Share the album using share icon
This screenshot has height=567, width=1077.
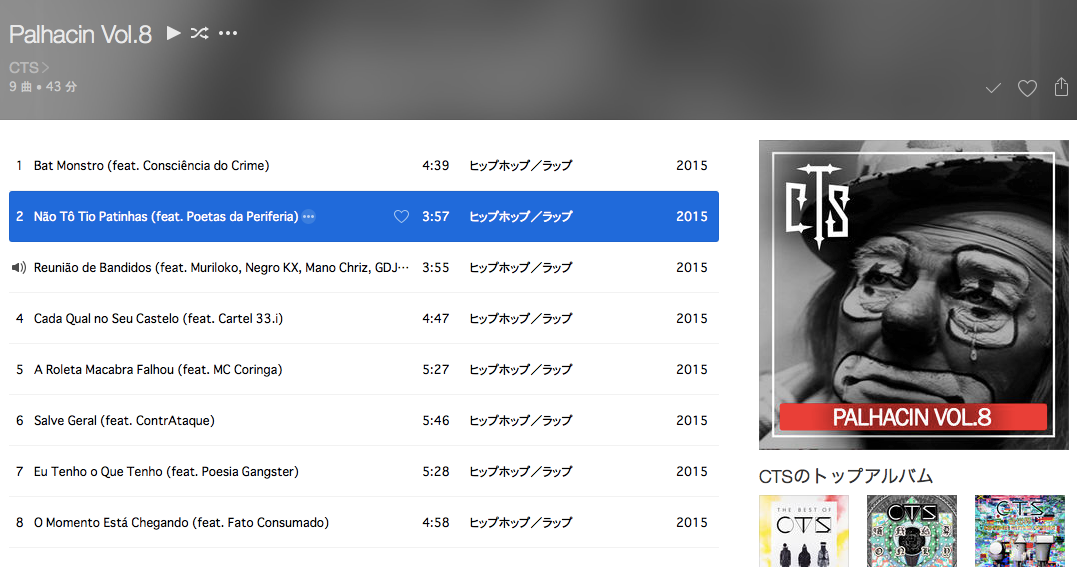pyautogui.click(x=1061, y=87)
